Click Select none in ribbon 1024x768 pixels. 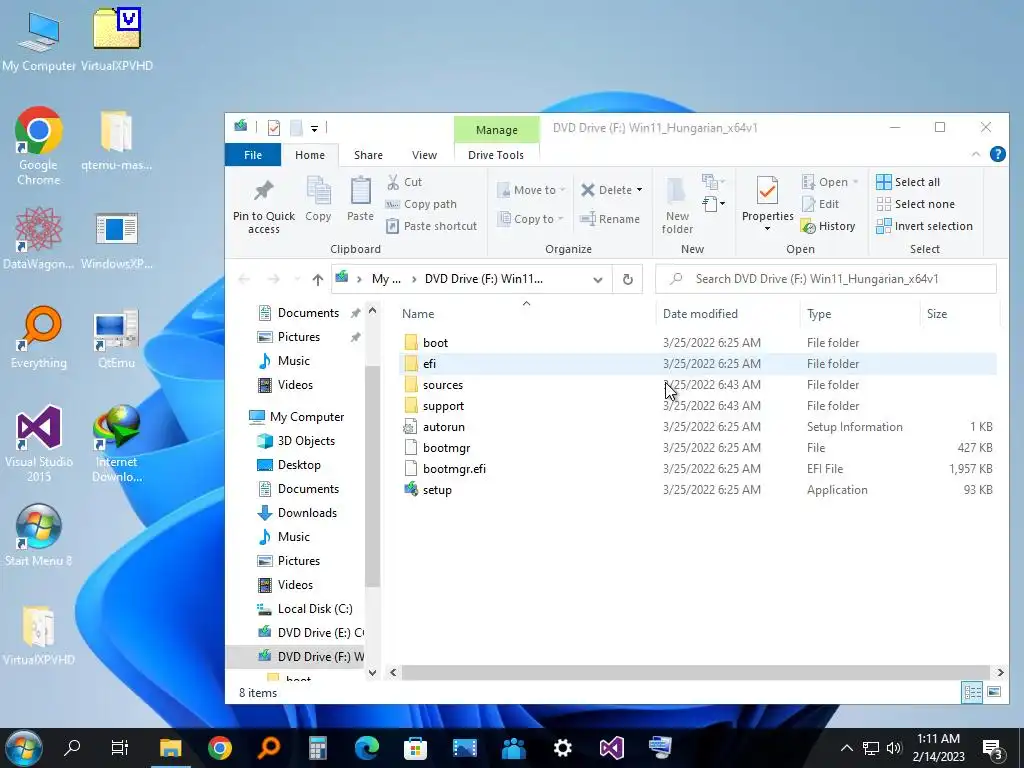pos(915,204)
